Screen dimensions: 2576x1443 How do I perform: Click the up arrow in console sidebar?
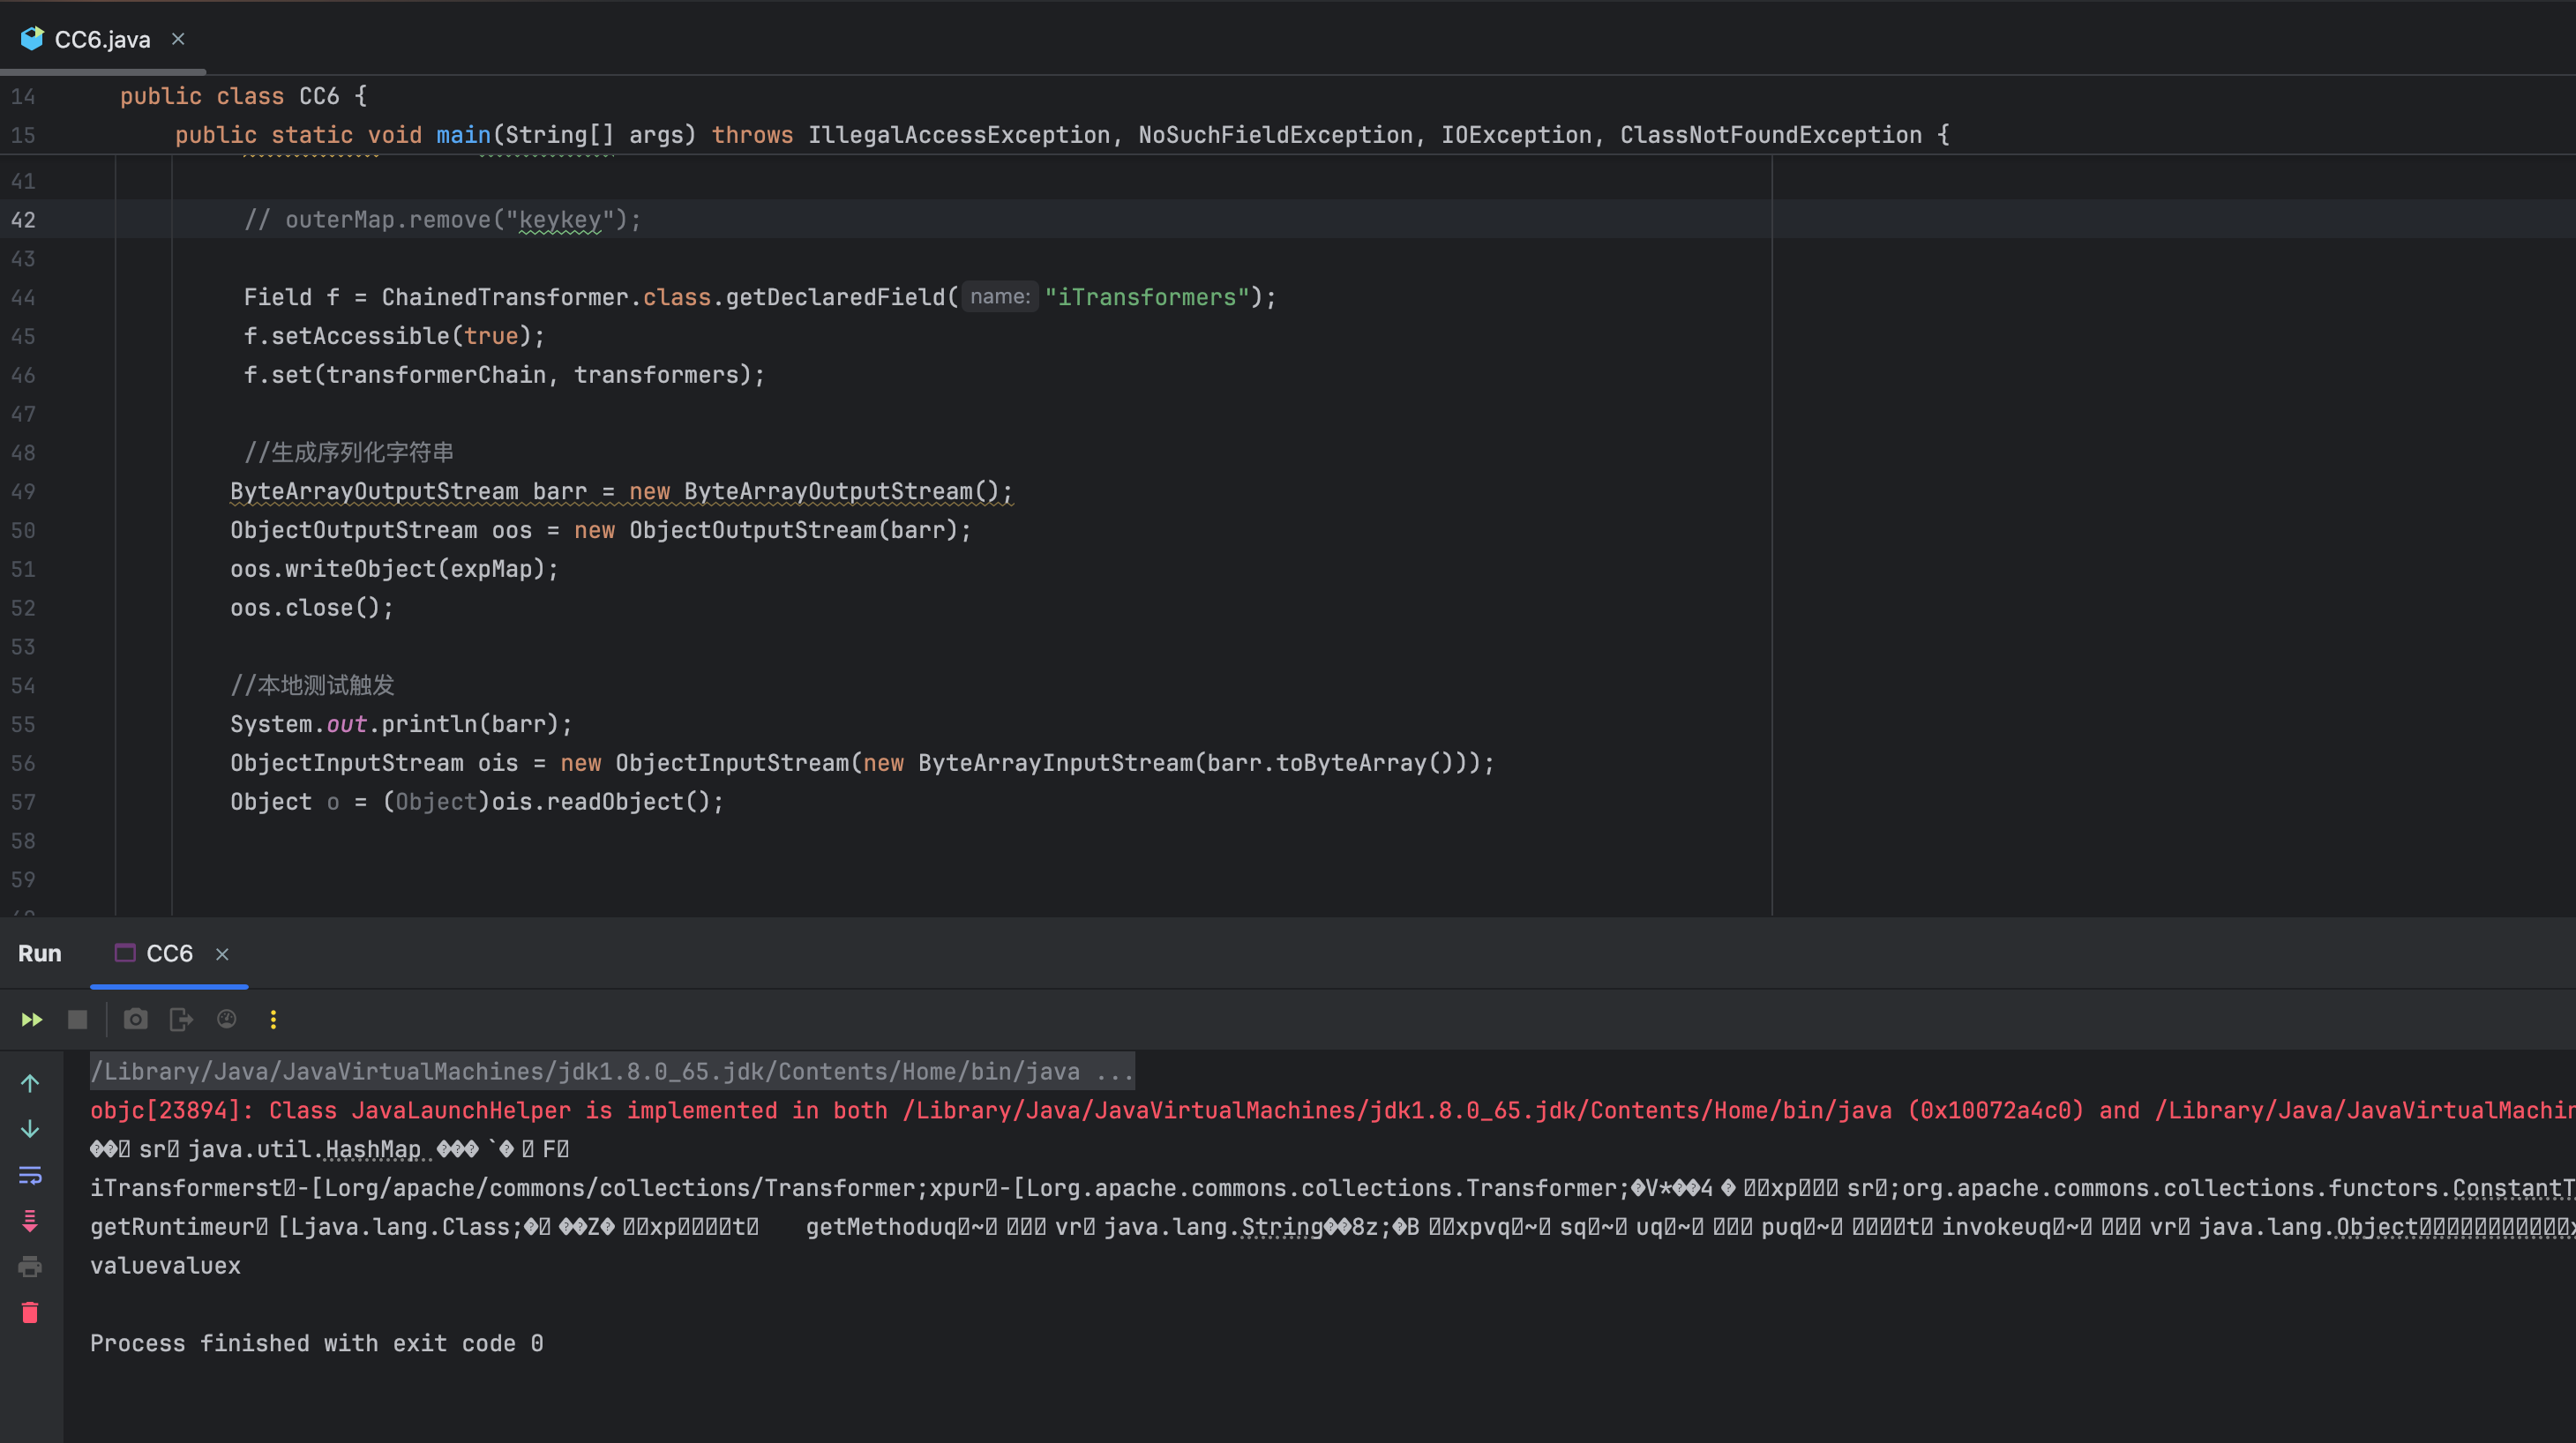[30, 1084]
